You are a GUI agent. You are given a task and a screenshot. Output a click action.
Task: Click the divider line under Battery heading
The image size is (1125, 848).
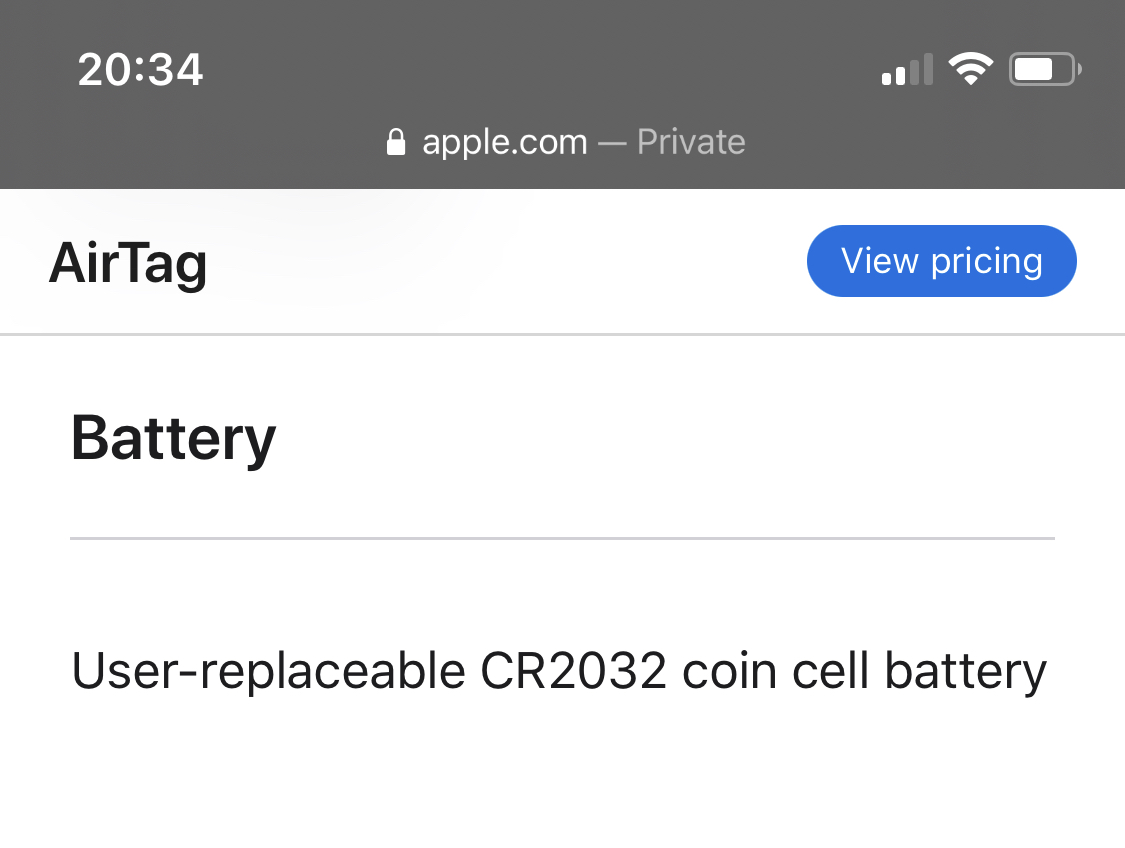click(x=562, y=538)
